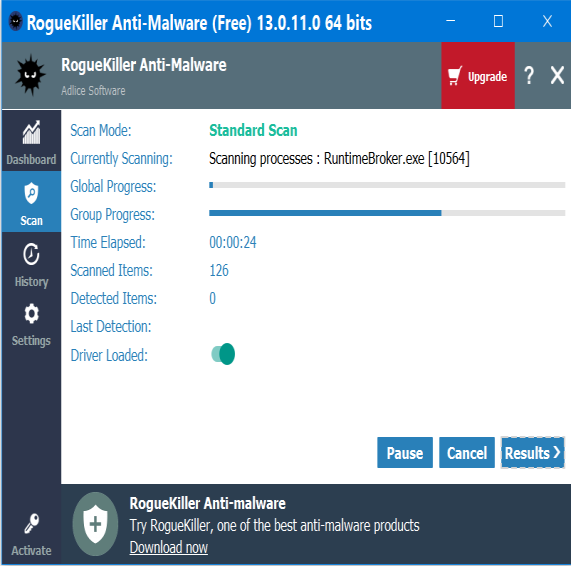Select the Scan shield icon in sidebar
The image size is (571, 566).
tap(31, 193)
